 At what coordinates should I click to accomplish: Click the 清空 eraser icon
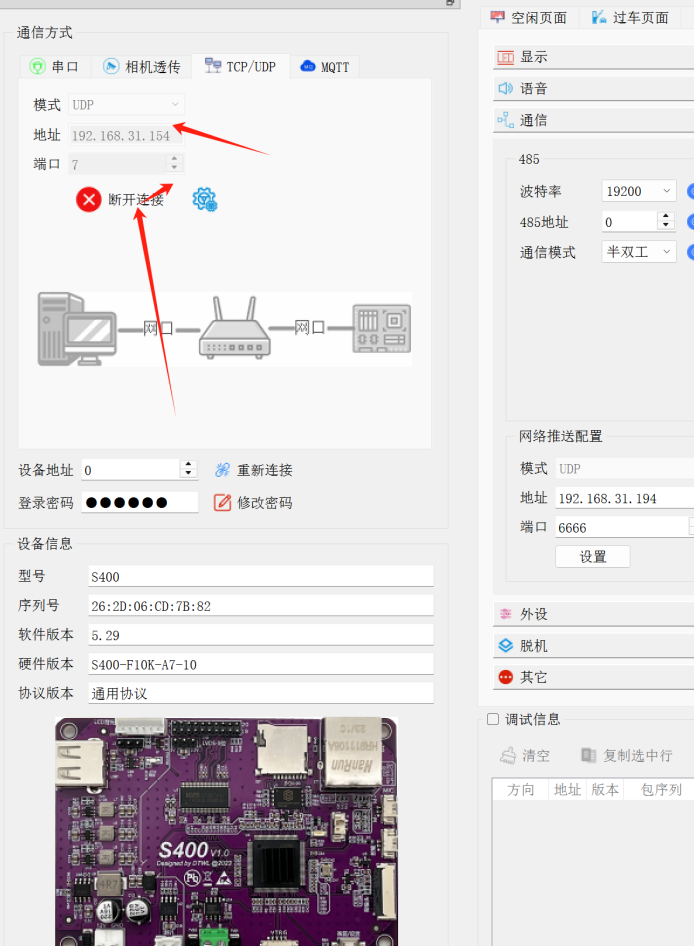pos(508,755)
